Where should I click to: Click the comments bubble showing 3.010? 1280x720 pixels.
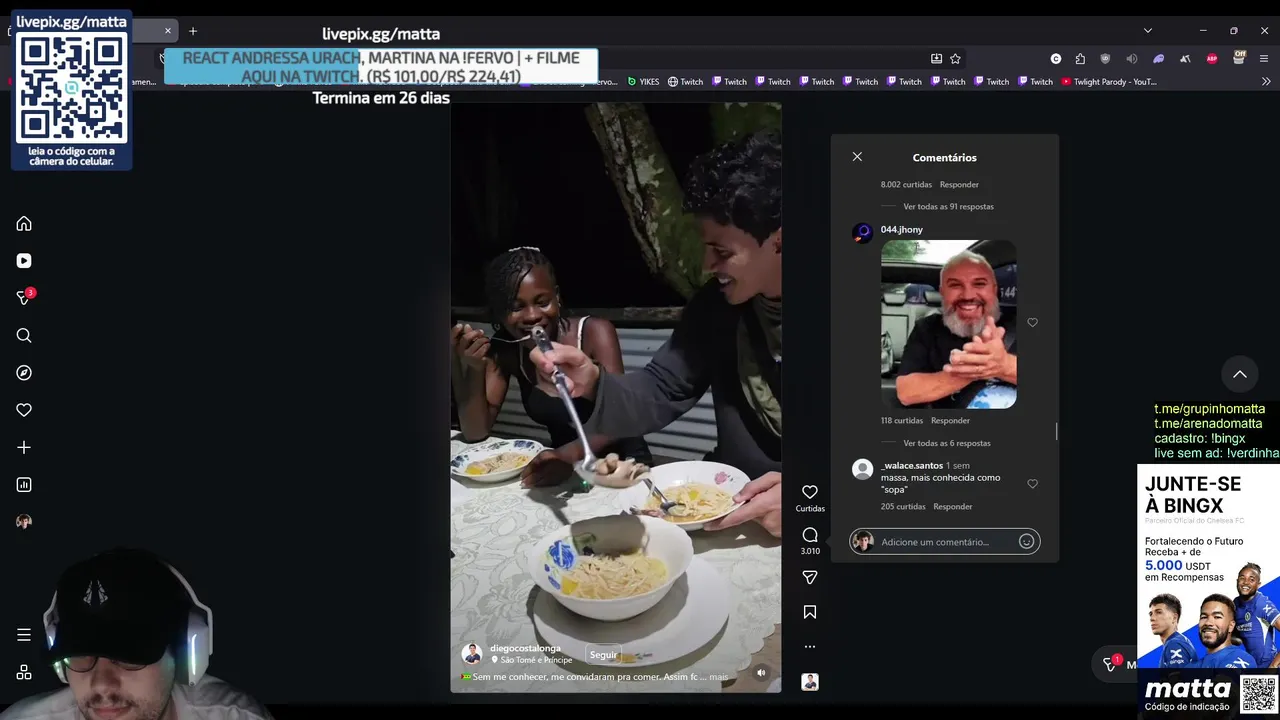810,535
